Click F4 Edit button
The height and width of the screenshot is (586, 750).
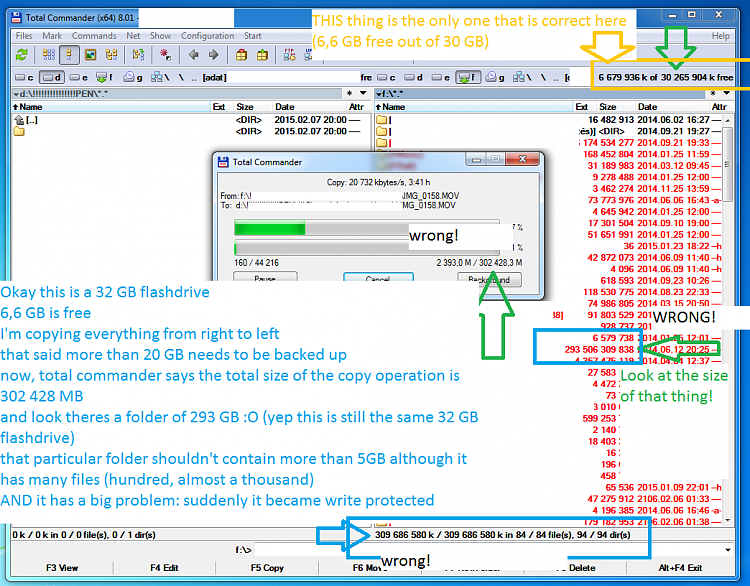(164, 568)
